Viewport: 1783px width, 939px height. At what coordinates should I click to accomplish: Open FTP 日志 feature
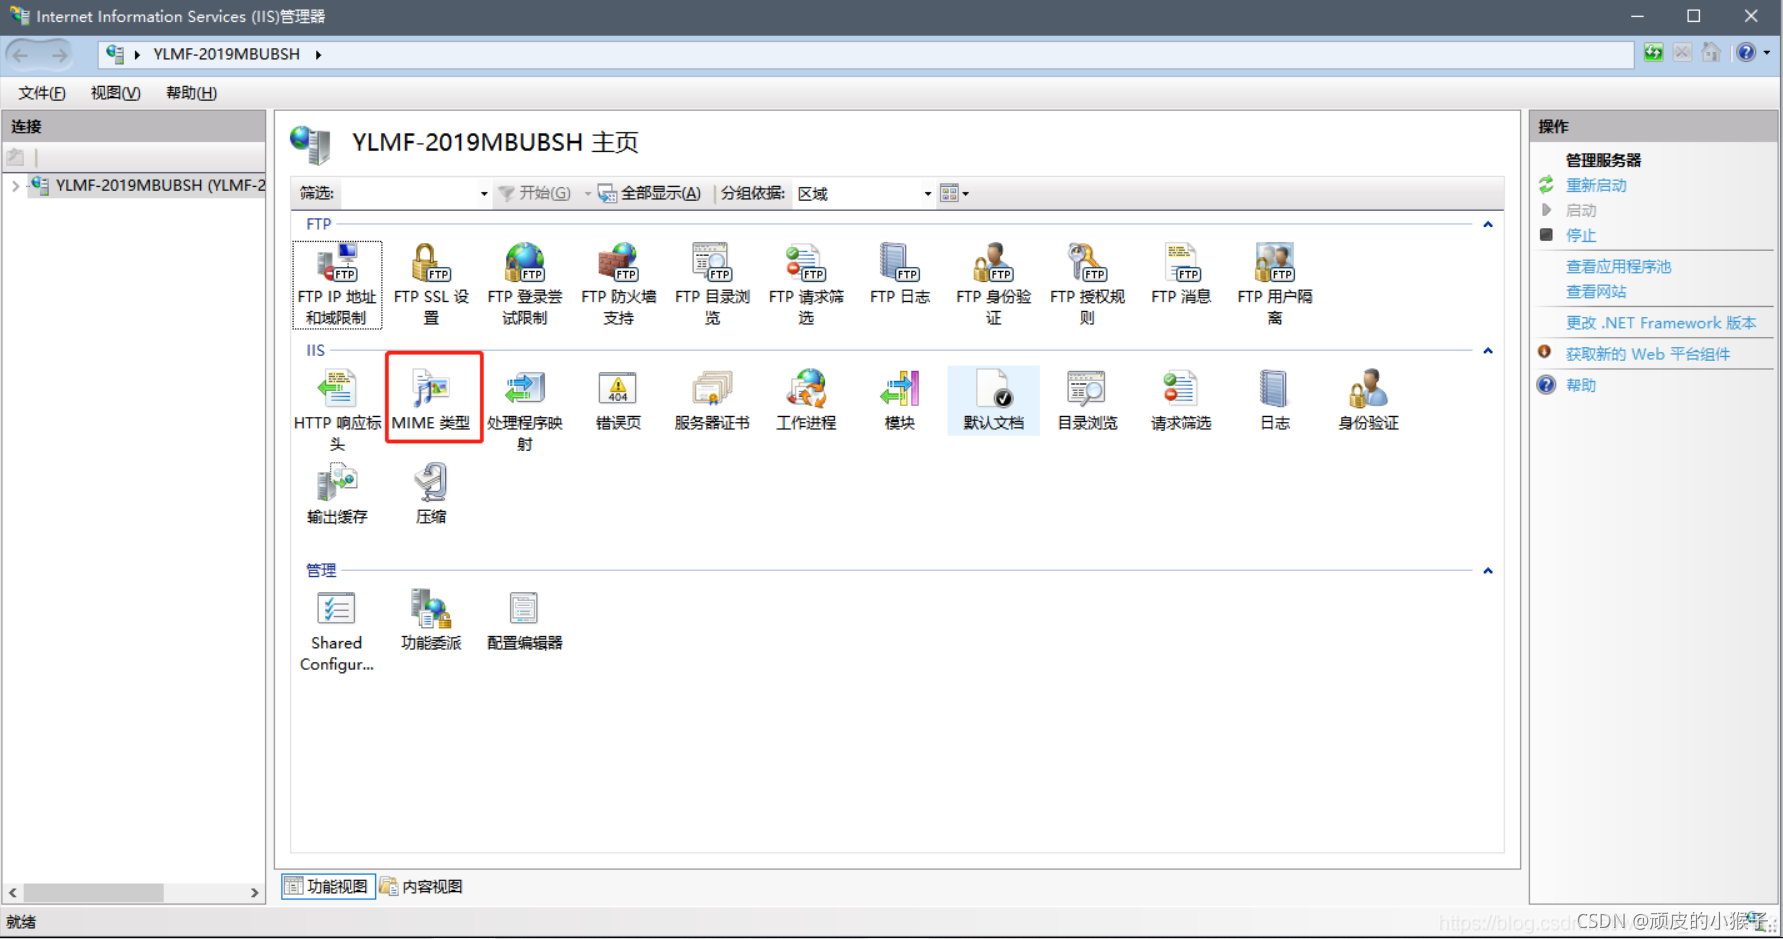(900, 274)
